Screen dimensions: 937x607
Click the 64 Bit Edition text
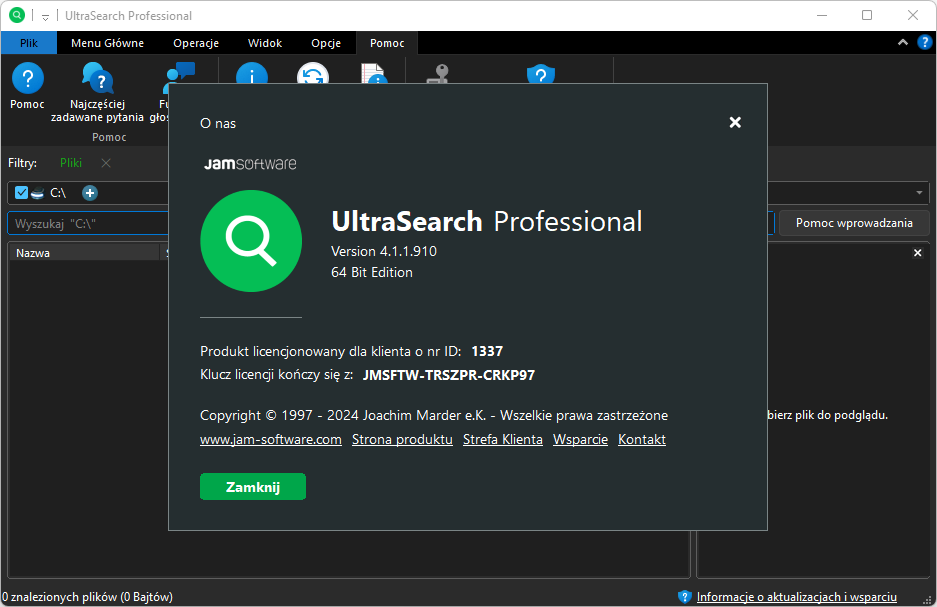click(x=372, y=272)
